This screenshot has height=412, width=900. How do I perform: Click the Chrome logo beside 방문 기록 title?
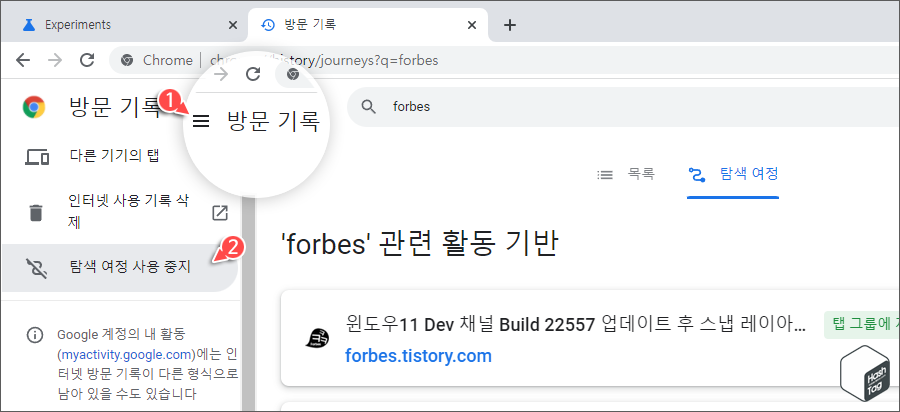34,107
